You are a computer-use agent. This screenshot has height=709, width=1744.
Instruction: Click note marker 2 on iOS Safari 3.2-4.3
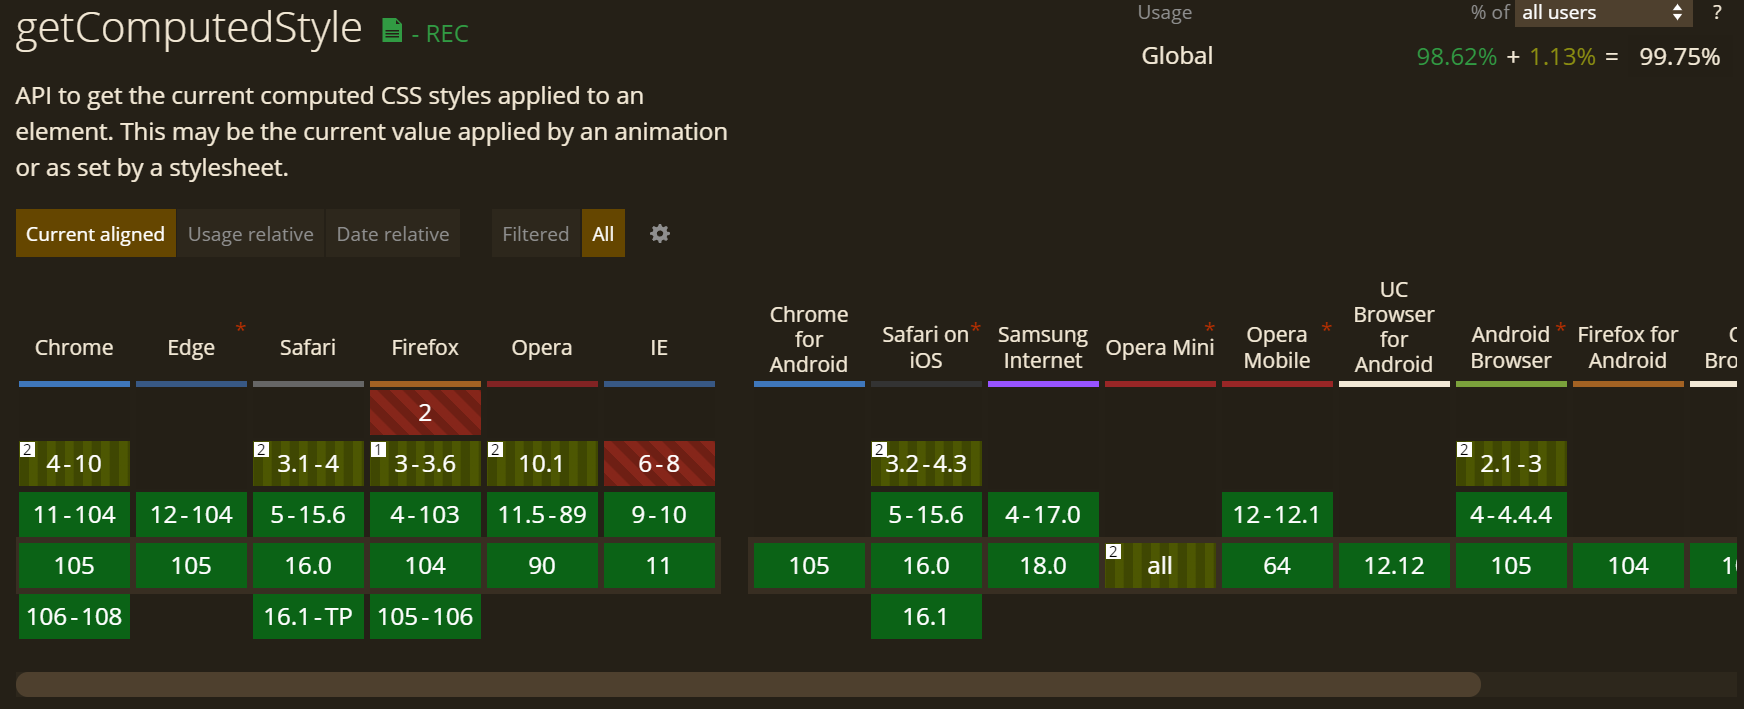pos(880,449)
